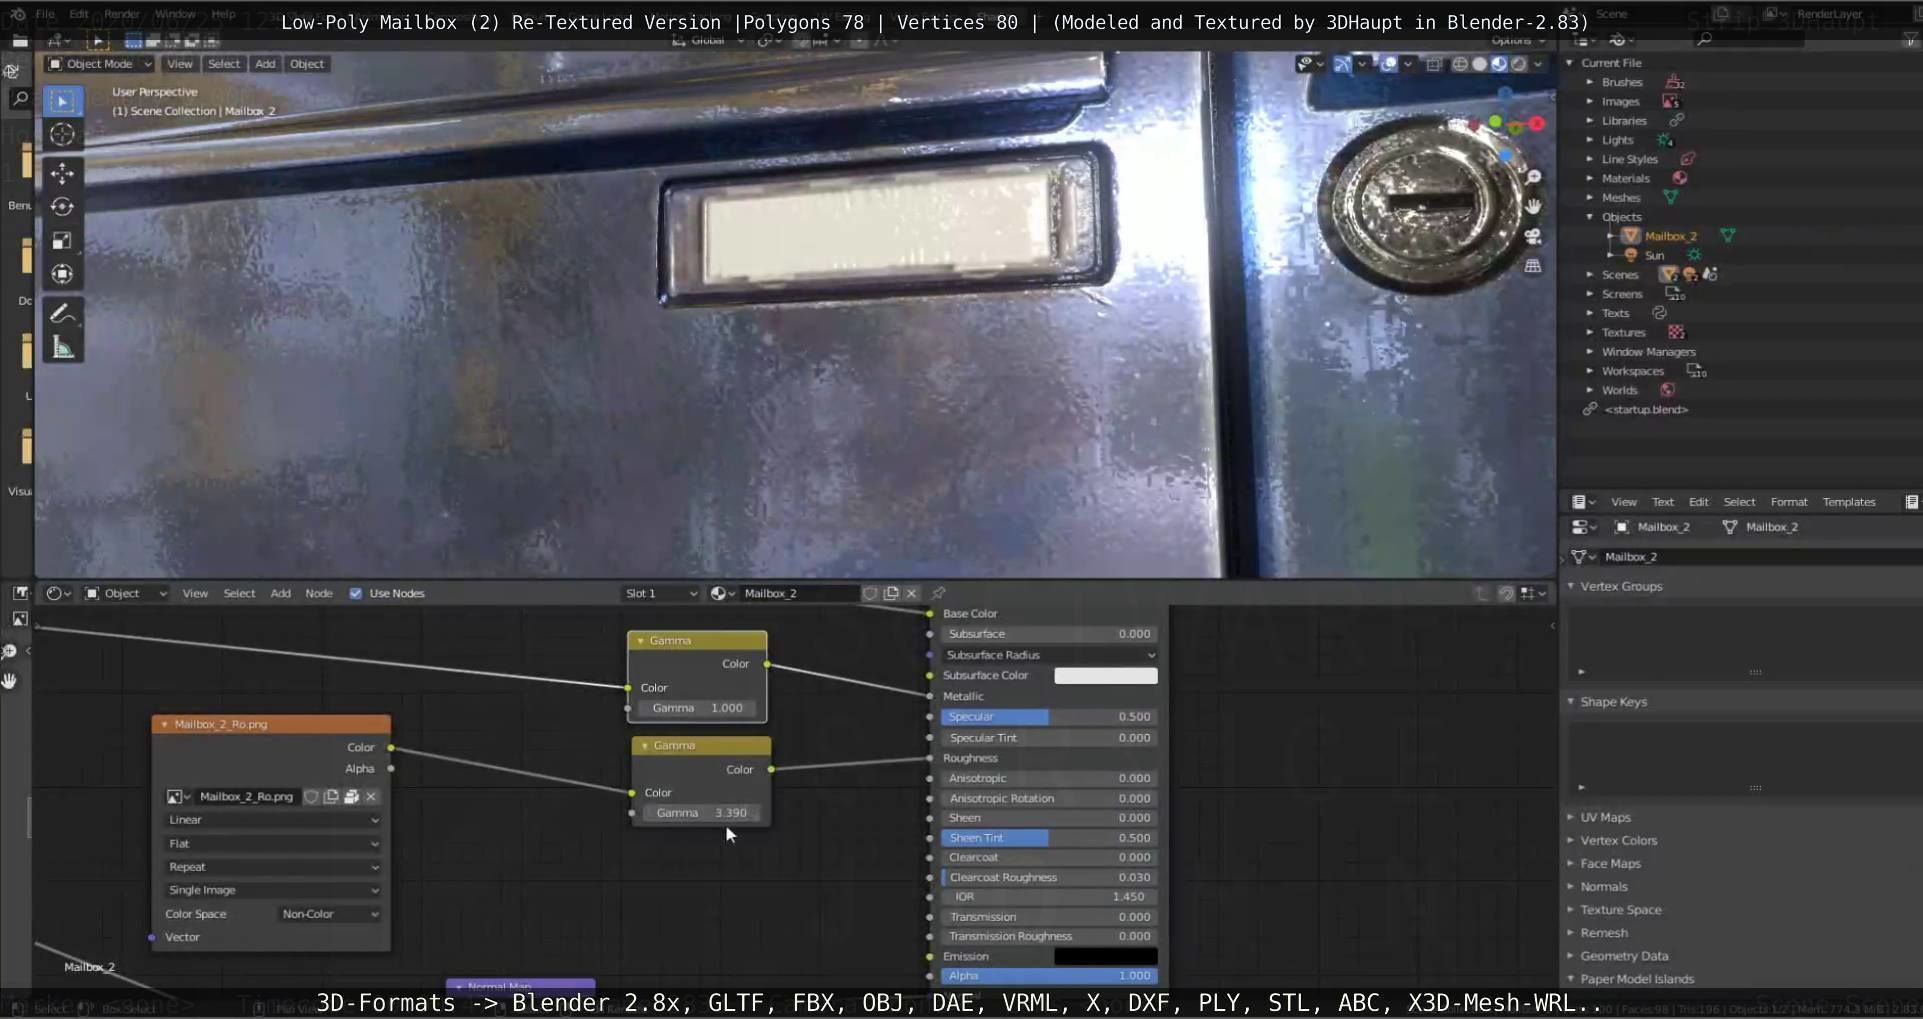The width and height of the screenshot is (1923, 1019).
Task: Open the Format menu in text editor
Action: coord(1789,502)
